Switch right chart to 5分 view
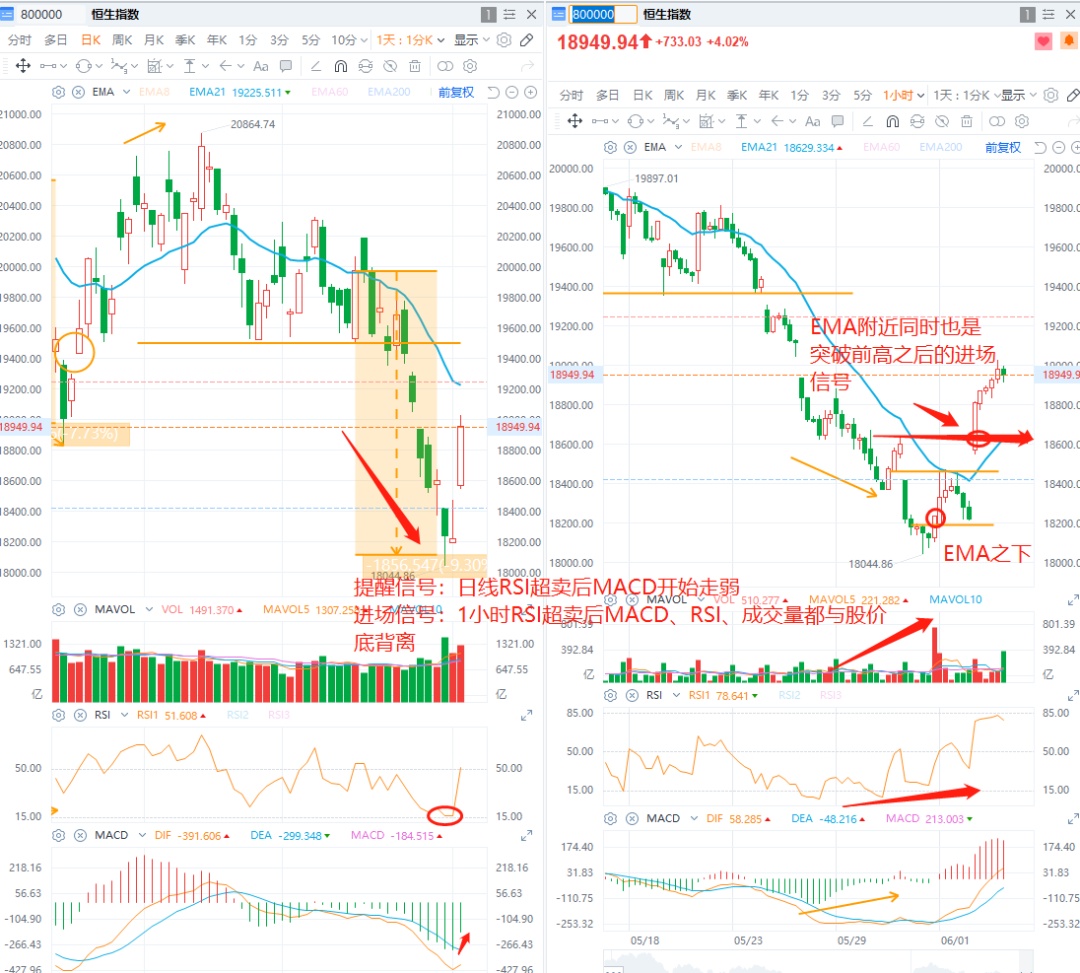Image resolution: width=1080 pixels, height=973 pixels. click(x=862, y=96)
